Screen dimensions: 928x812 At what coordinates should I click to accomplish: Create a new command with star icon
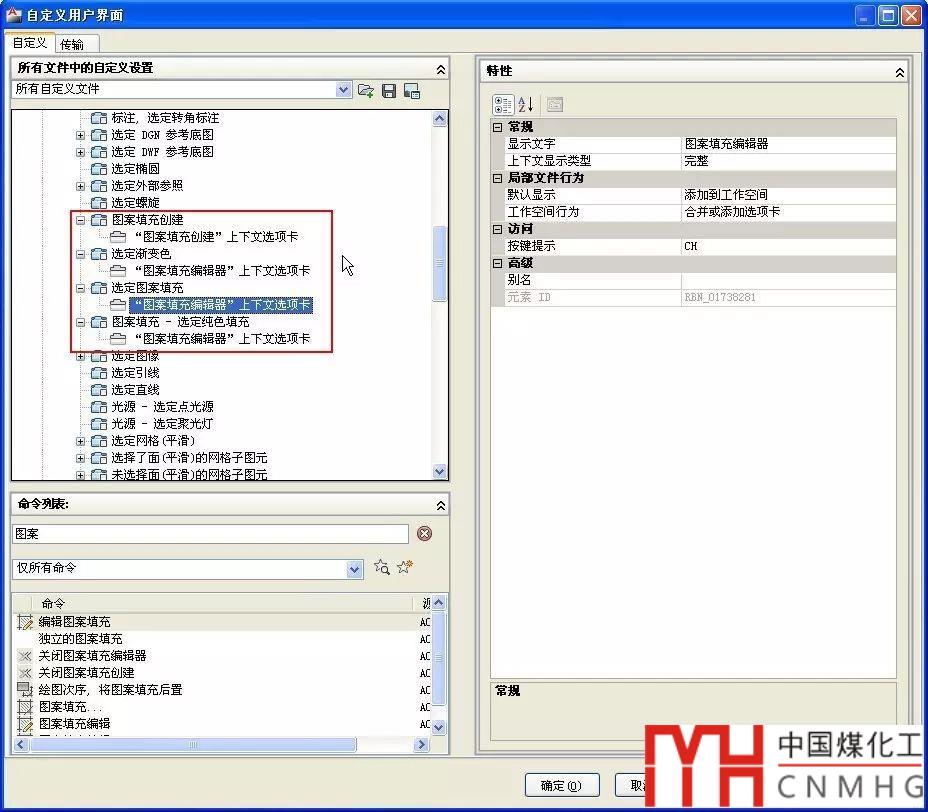tap(405, 567)
